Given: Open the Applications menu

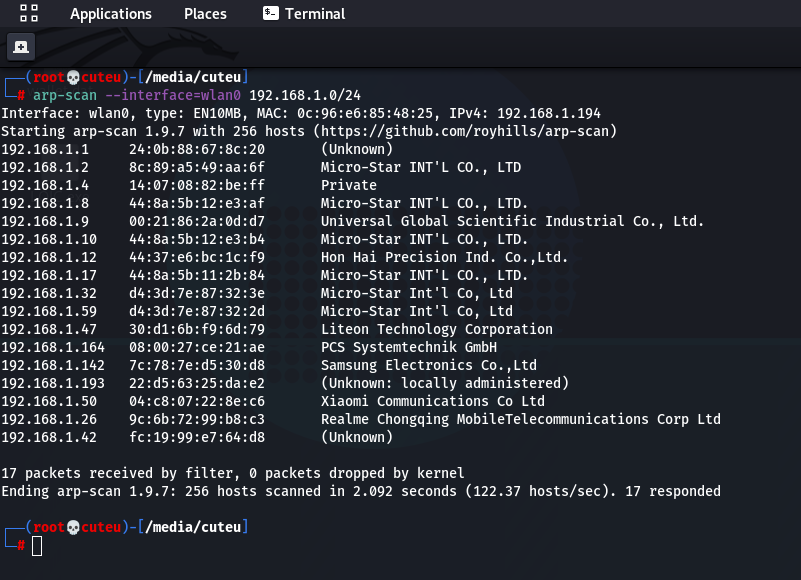Looking at the screenshot, I should pyautogui.click(x=110, y=14).
